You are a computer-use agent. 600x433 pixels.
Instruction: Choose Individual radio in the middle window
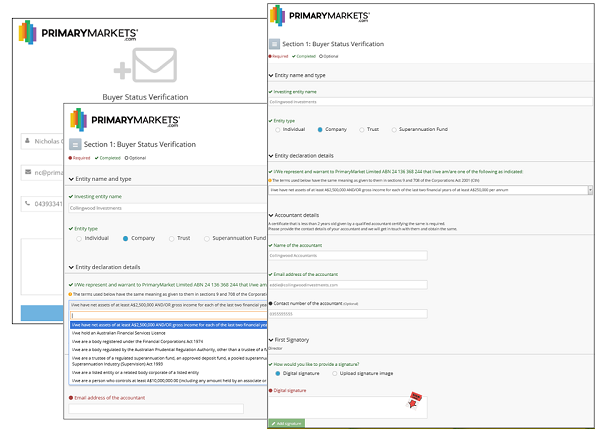pos(79,239)
